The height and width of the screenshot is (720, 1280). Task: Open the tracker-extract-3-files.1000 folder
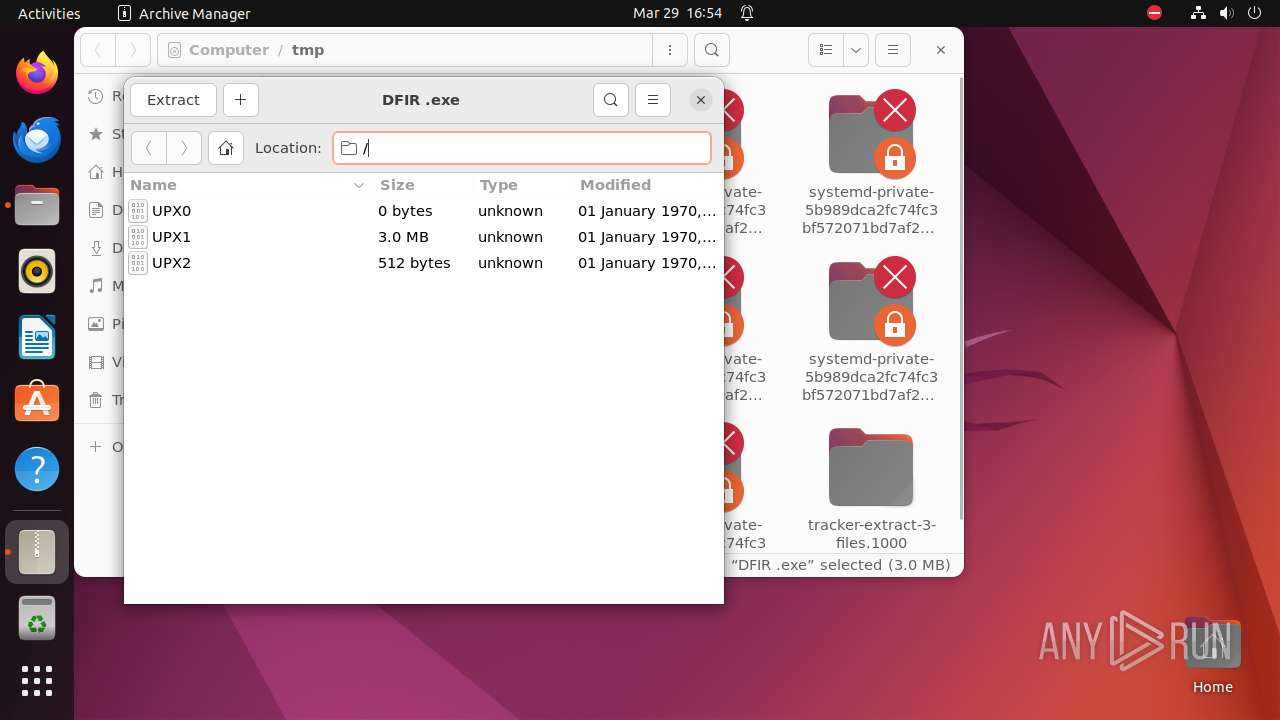point(871,489)
